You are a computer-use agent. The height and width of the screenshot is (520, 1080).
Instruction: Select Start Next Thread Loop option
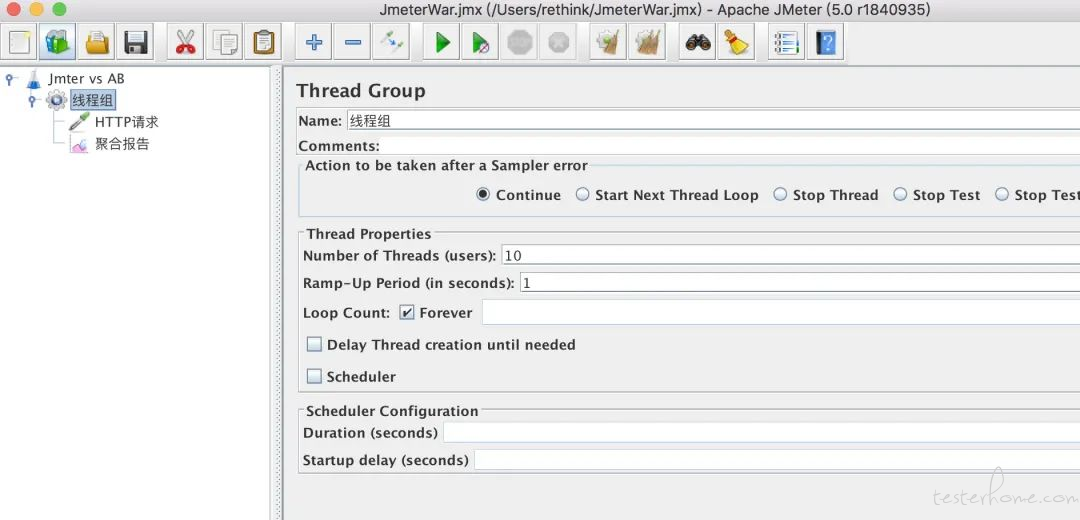click(x=583, y=195)
